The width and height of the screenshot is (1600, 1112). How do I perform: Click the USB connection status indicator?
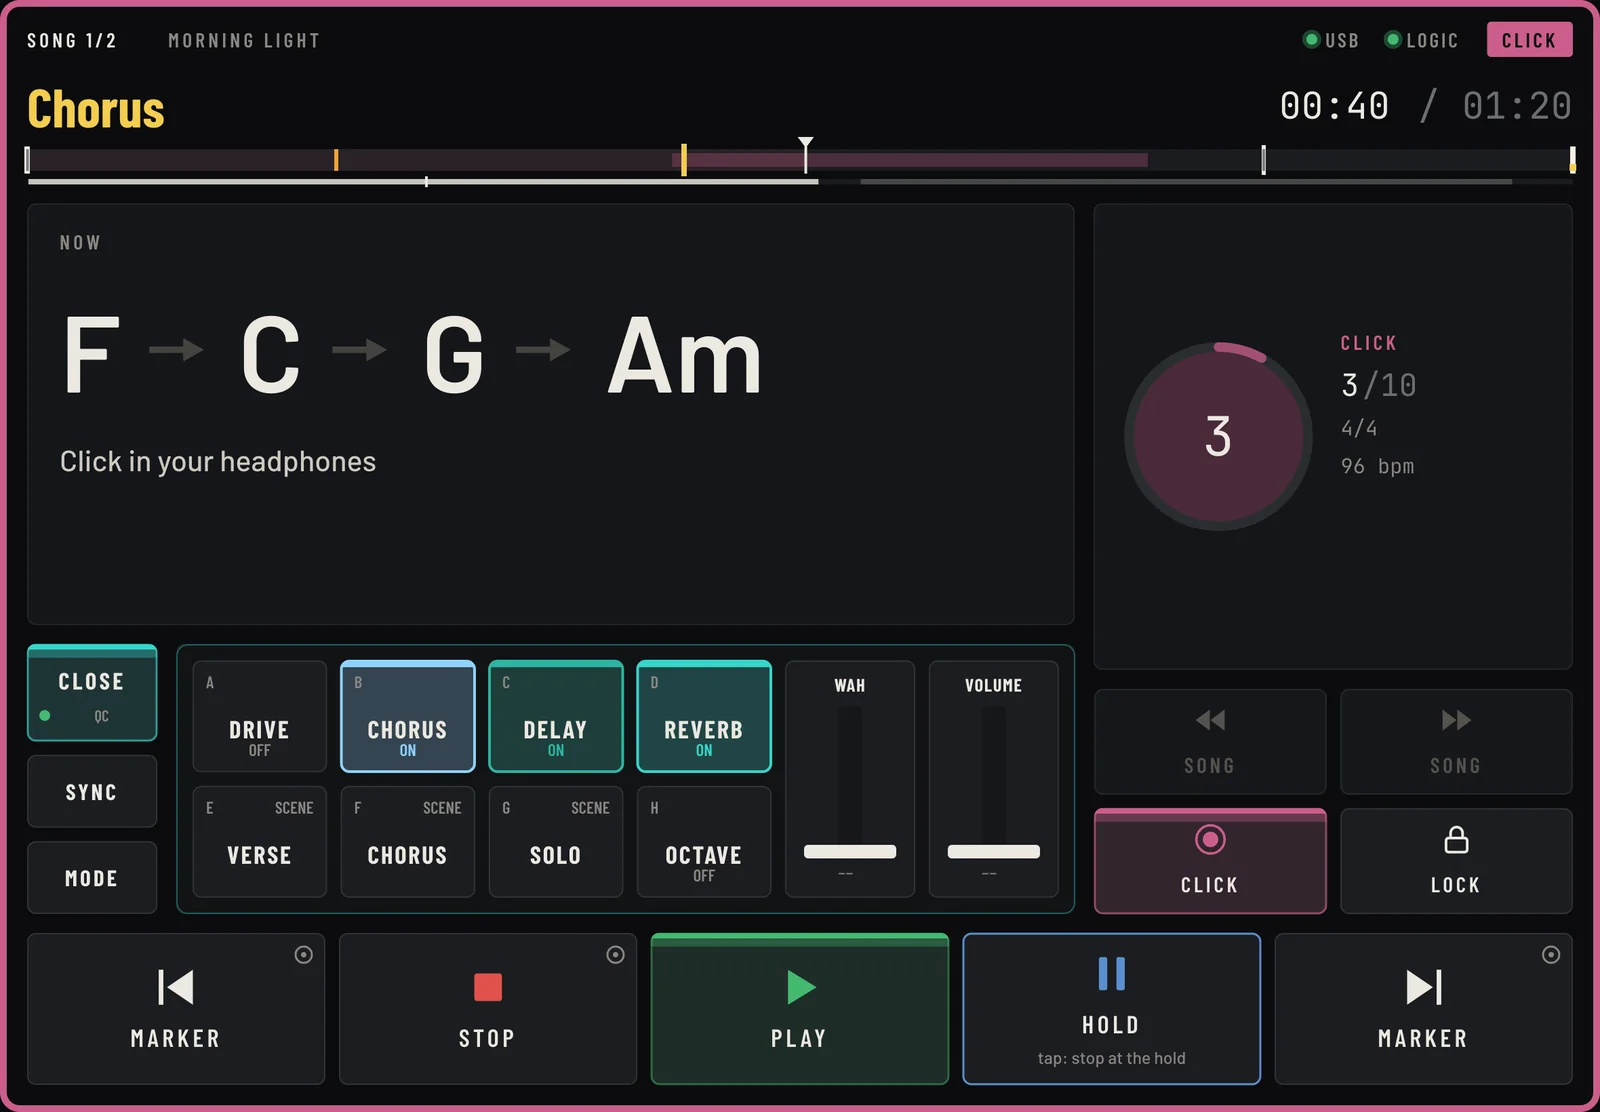(1331, 40)
